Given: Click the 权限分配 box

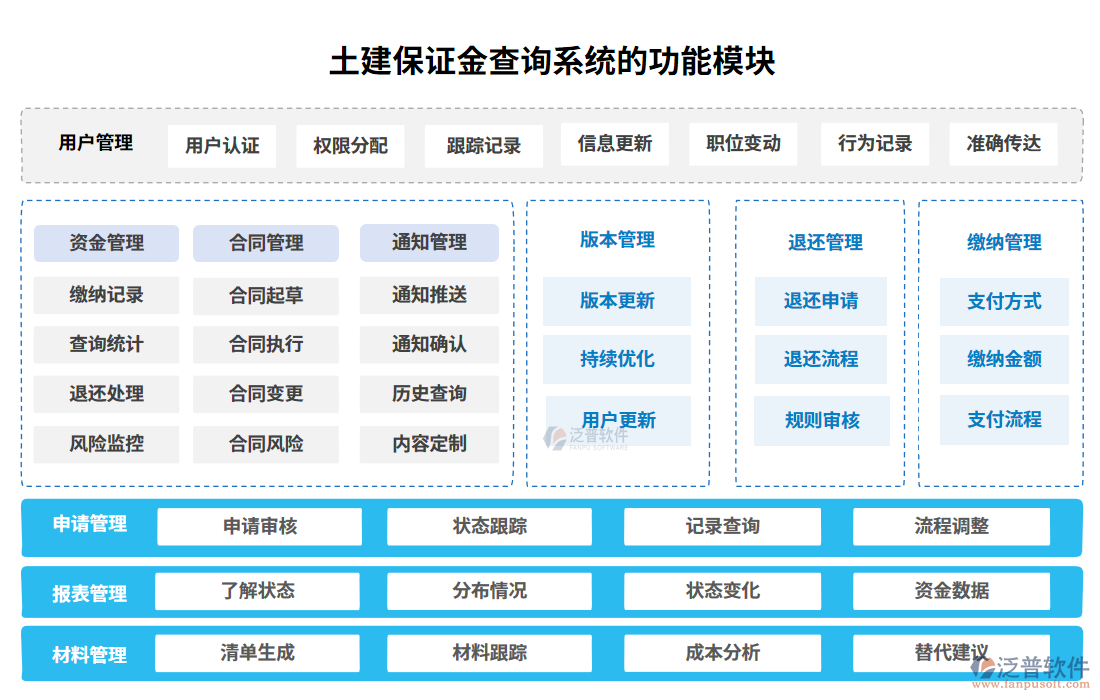Looking at the screenshot, I should (350, 144).
